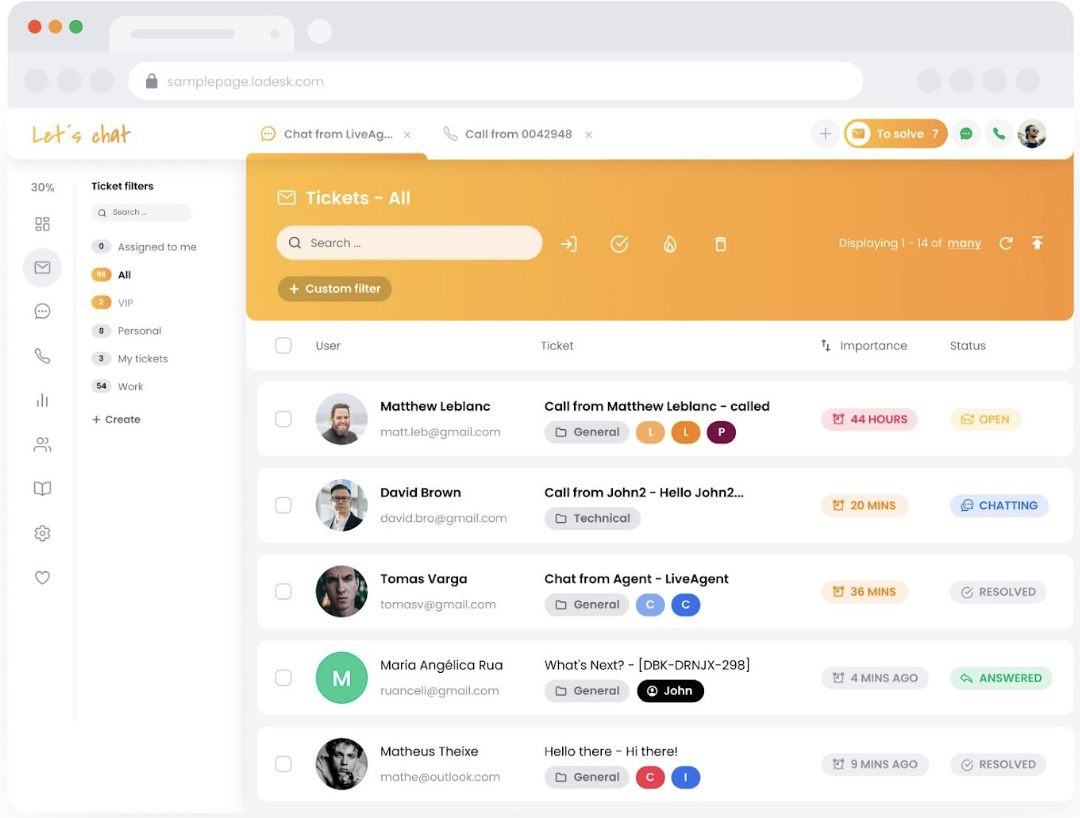Viewport: 1080px width, 818px height.
Task: Click the browser address bar
Action: pyautogui.click(x=496, y=81)
